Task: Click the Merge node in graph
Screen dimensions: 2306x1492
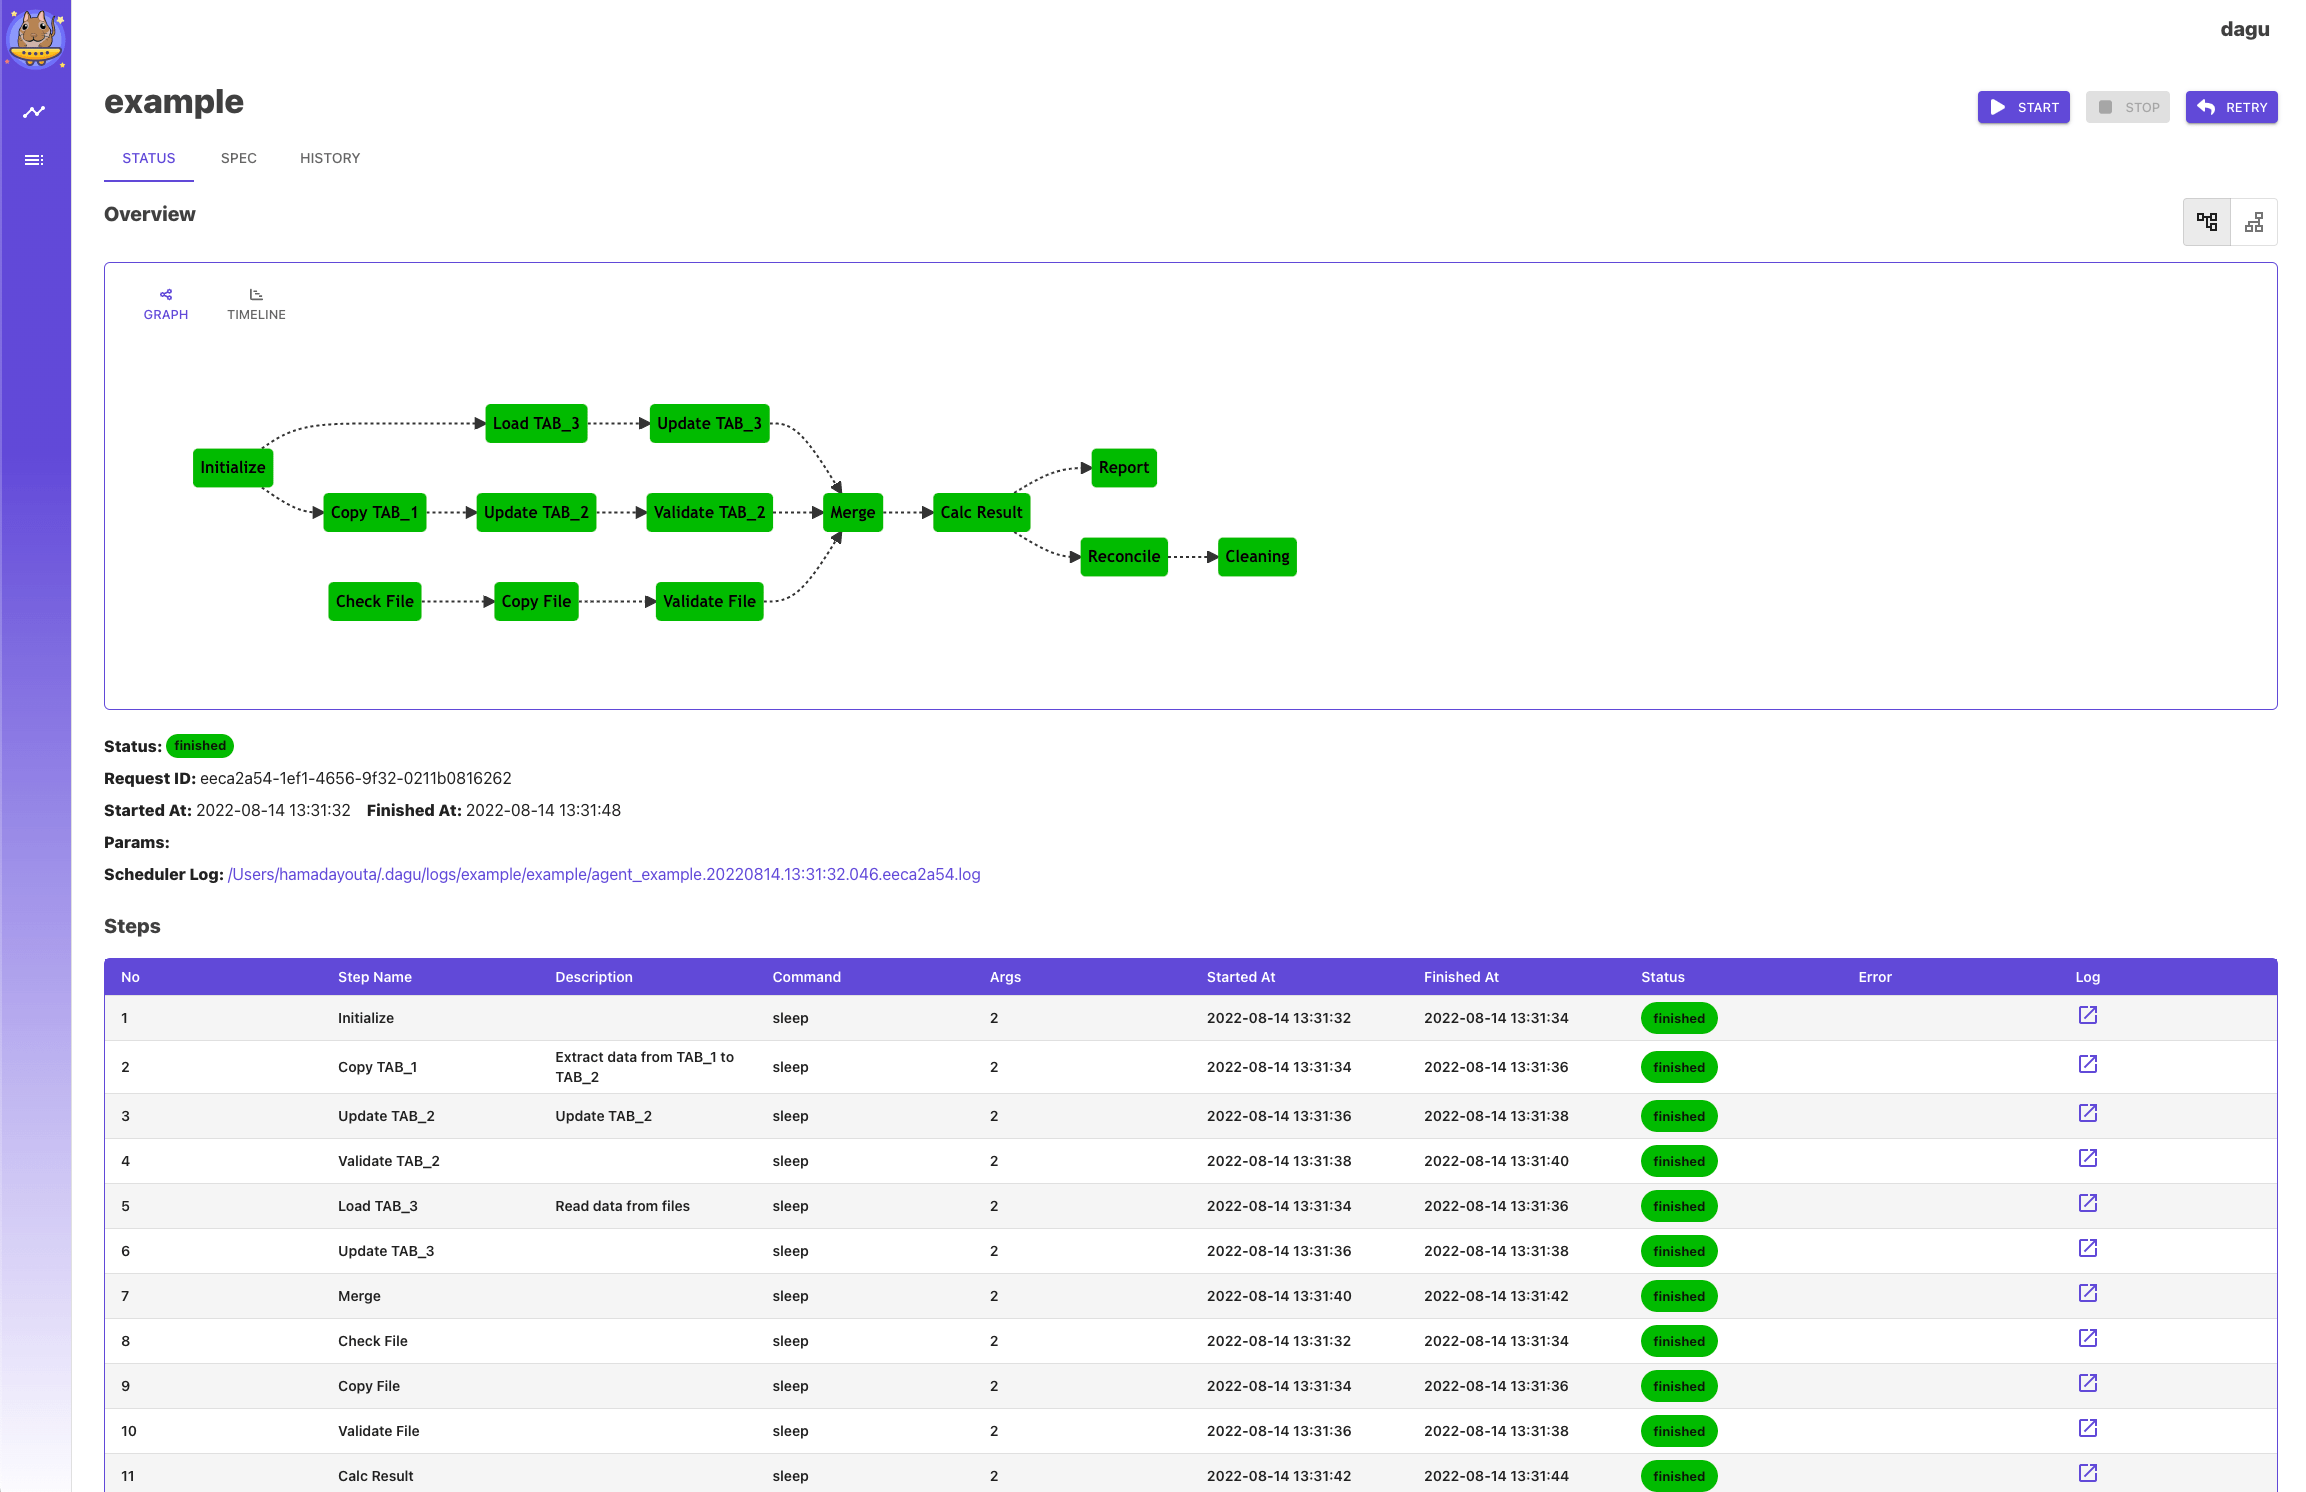Action: tap(852, 512)
